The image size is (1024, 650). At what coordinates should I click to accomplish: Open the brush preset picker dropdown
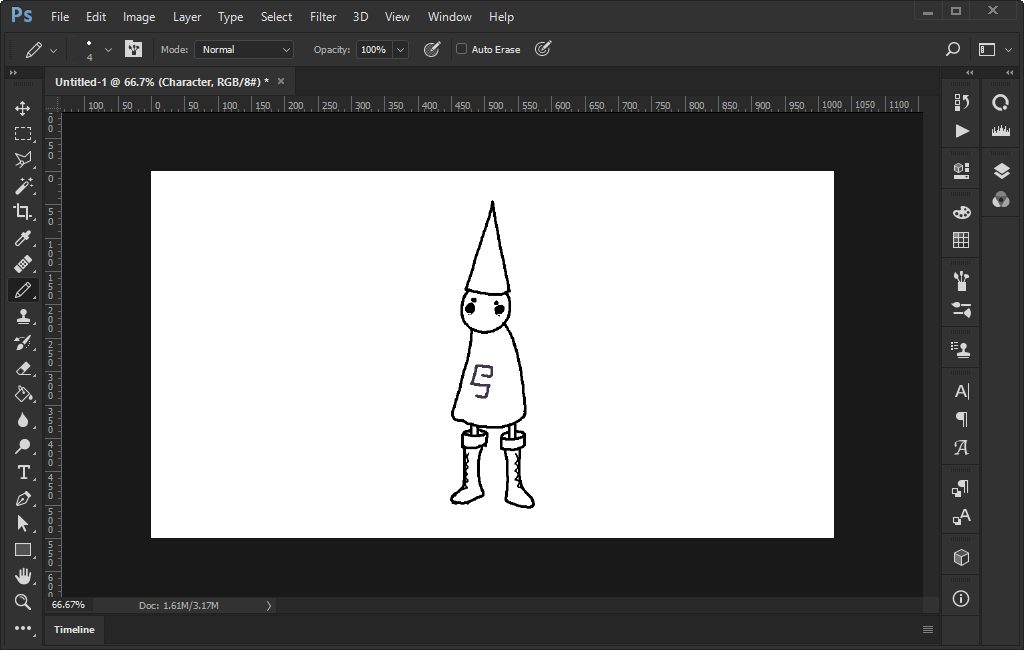pyautogui.click(x=108, y=49)
